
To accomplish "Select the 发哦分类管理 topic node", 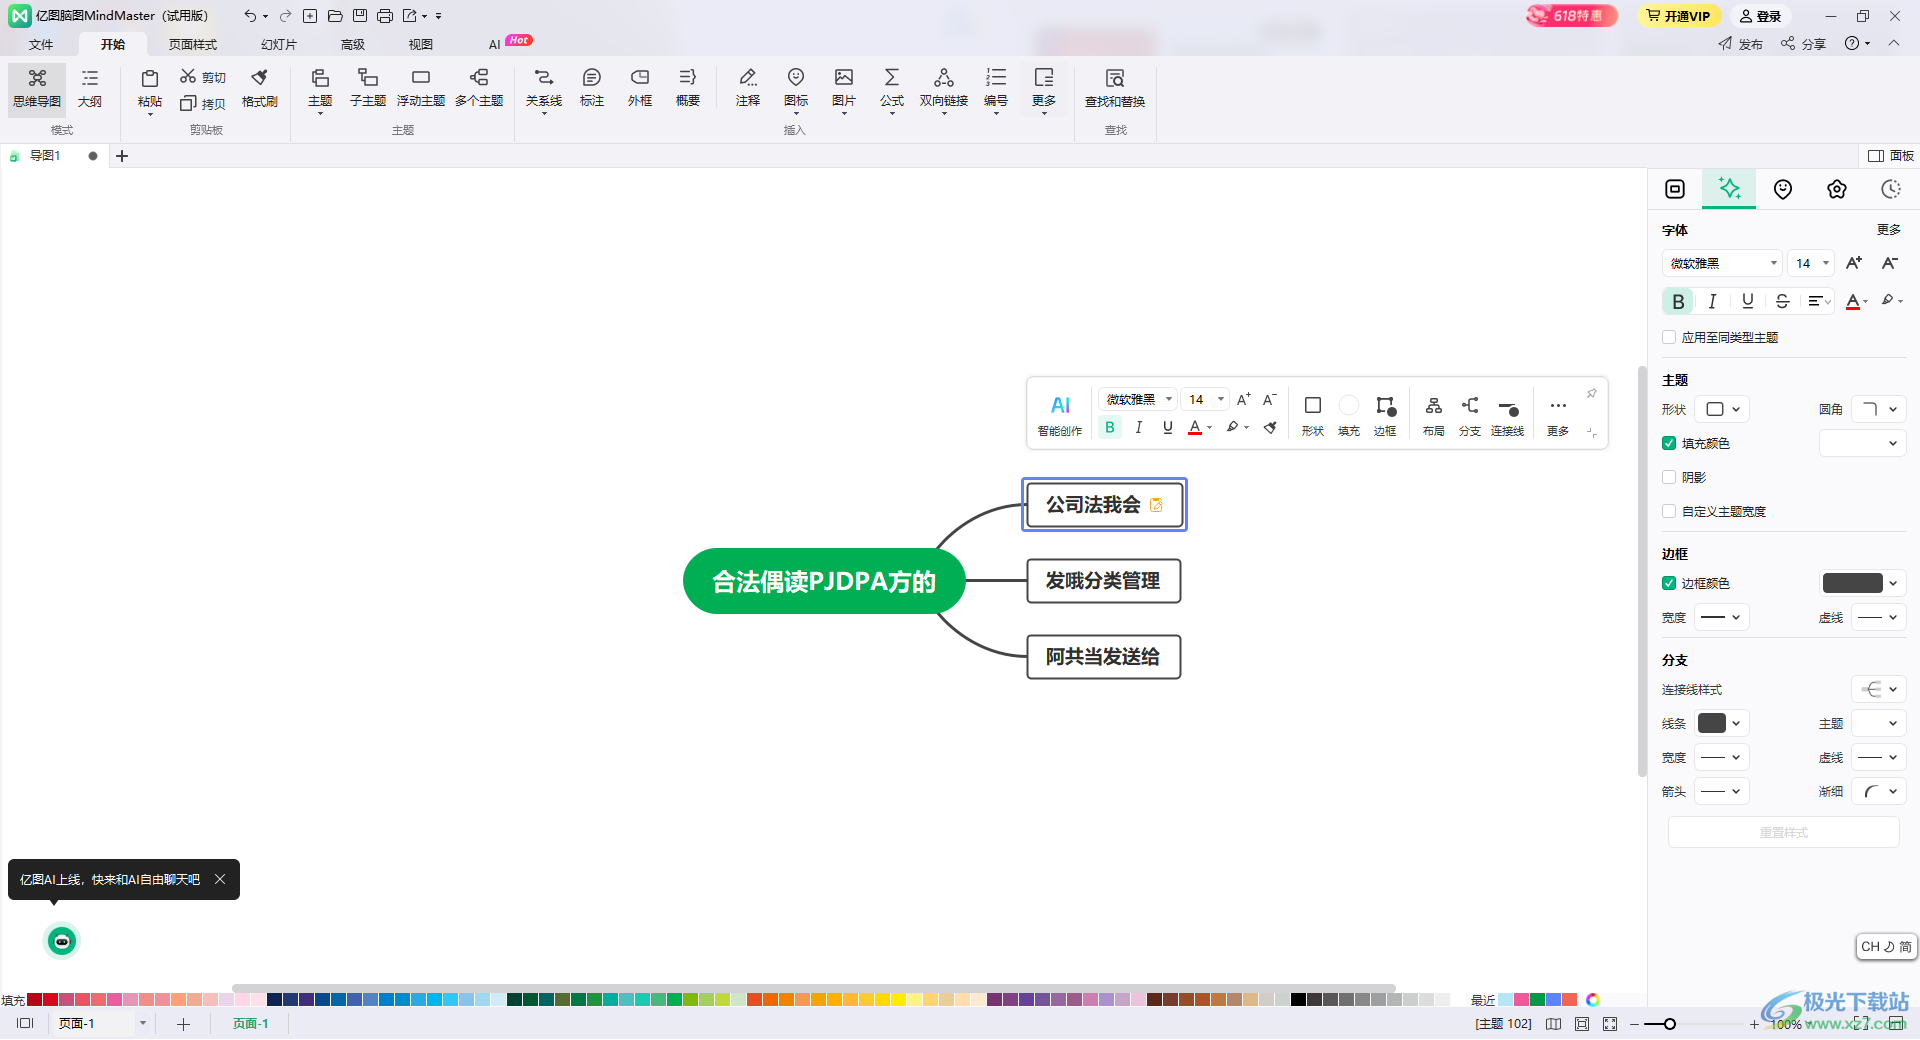I will pyautogui.click(x=1103, y=581).
